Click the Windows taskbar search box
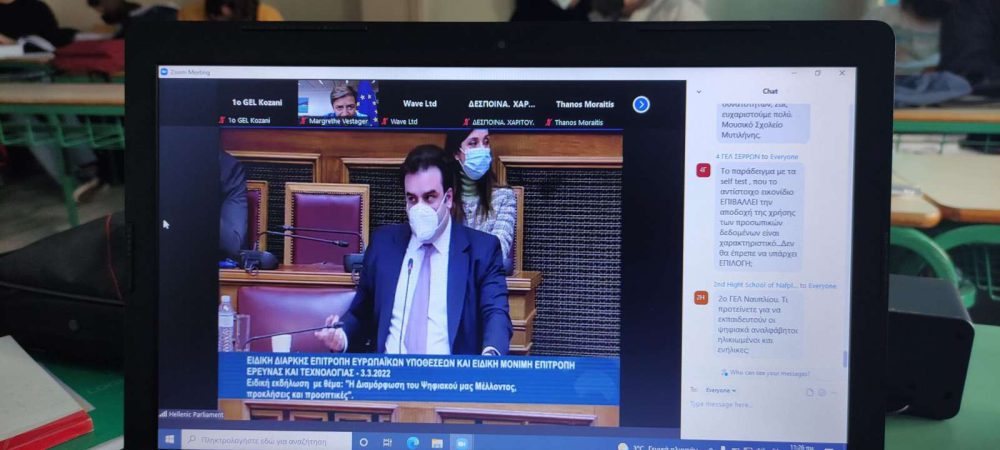Screen dimensions: 1000x450 pyautogui.click(x=265, y=440)
